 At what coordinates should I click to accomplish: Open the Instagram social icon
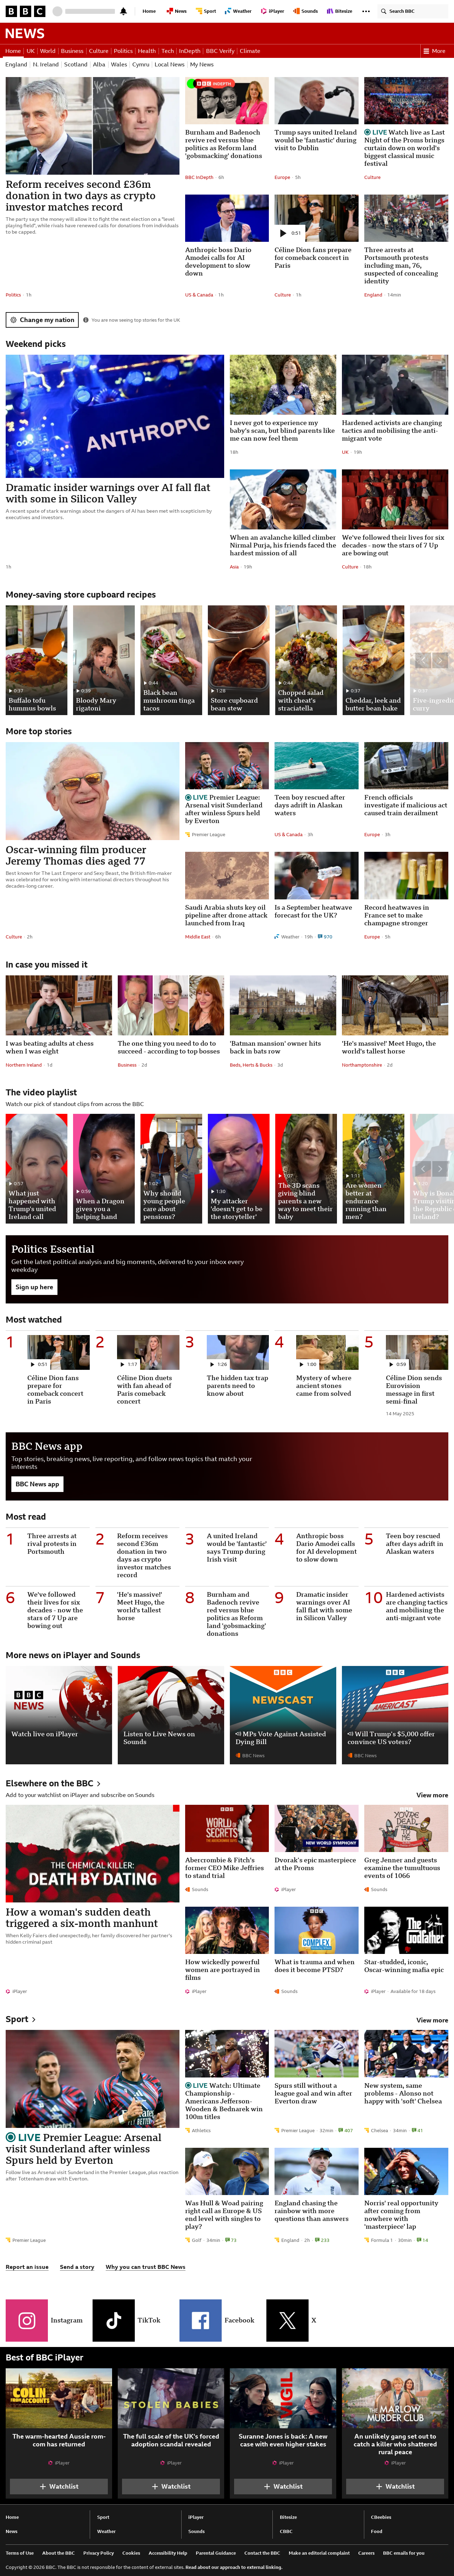(27, 2320)
